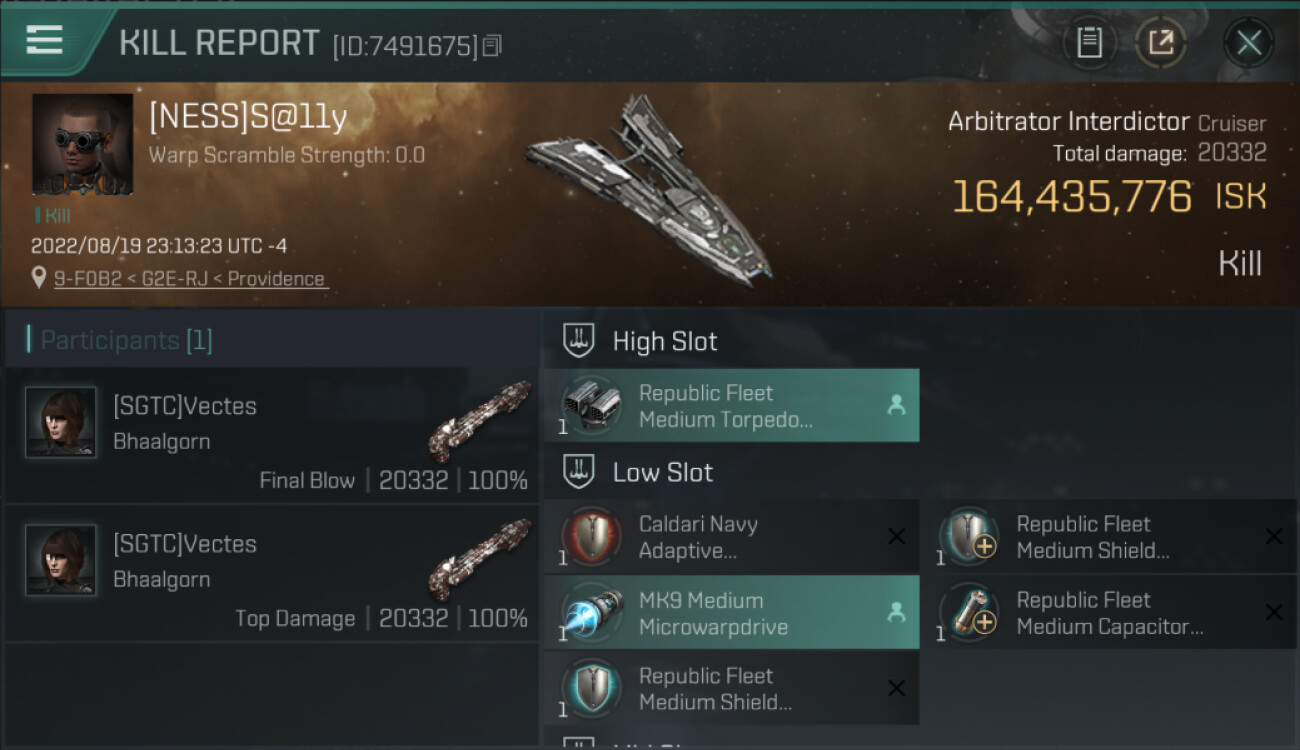View the Arbitrator Interdictor ship image
The width and height of the screenshot is (1300, 750).
[650, 190]
